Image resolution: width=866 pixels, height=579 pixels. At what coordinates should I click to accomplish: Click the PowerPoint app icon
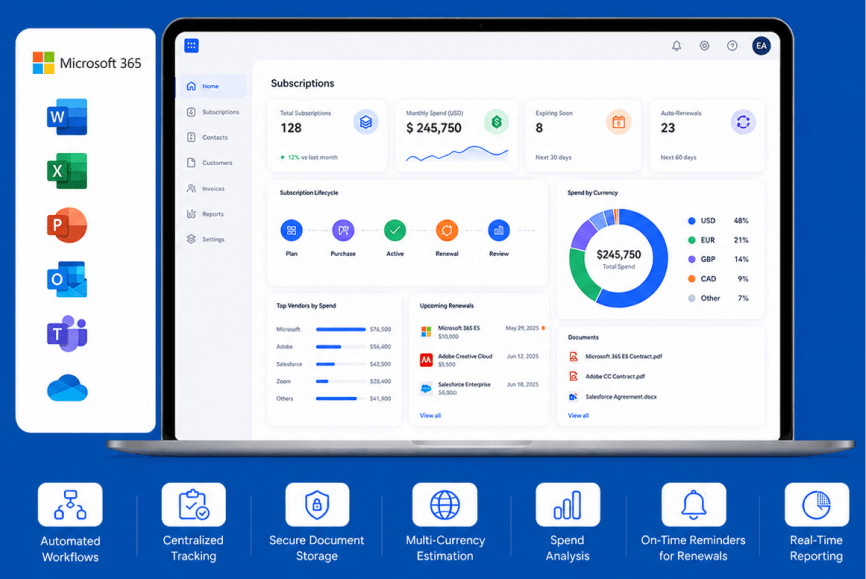coord(67,225)
